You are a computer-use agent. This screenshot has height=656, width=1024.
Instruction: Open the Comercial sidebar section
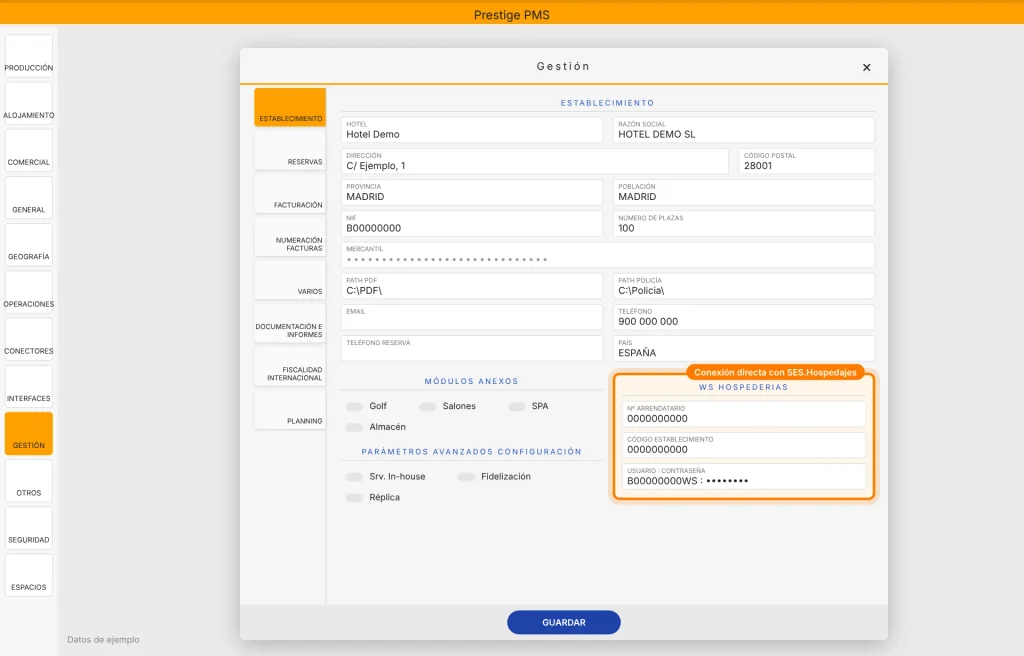(29, 150)
